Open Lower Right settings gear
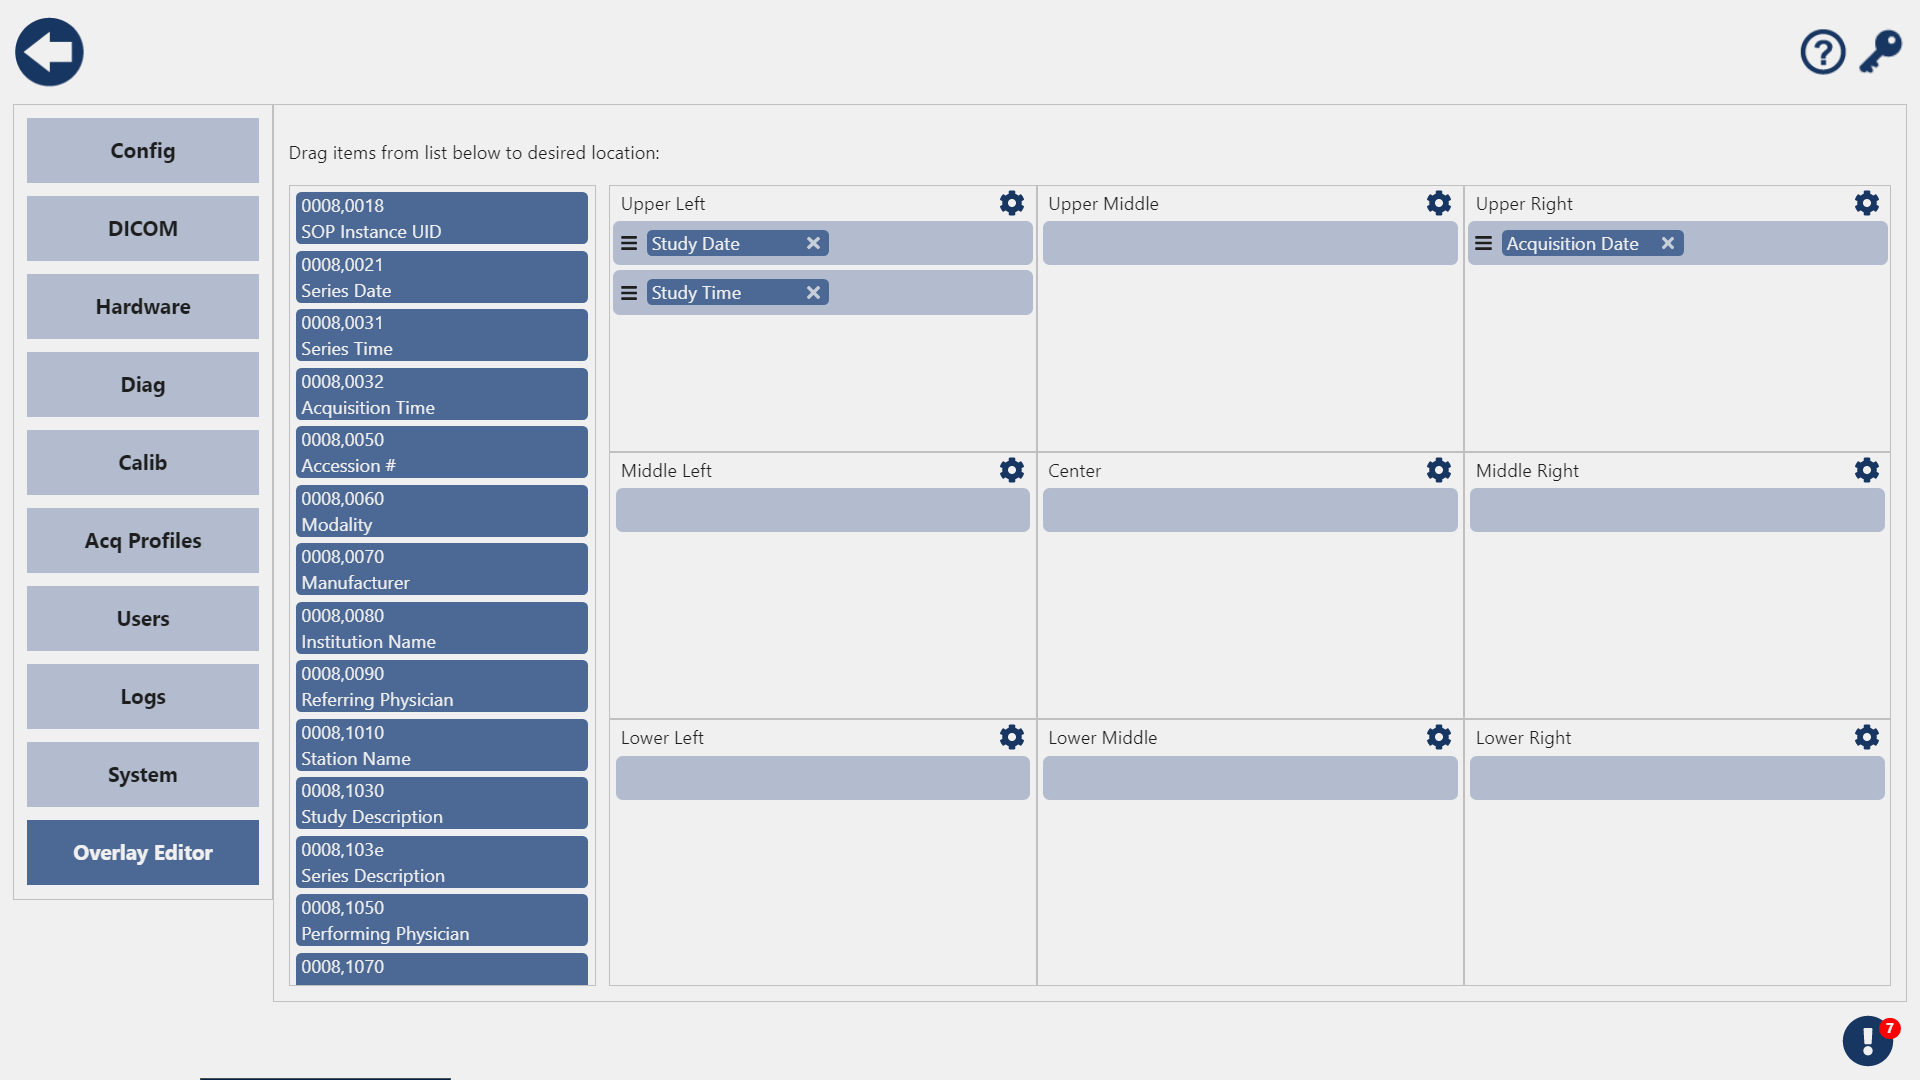Viewport: 1920px width, 1080px height. tap(1866, 737)
